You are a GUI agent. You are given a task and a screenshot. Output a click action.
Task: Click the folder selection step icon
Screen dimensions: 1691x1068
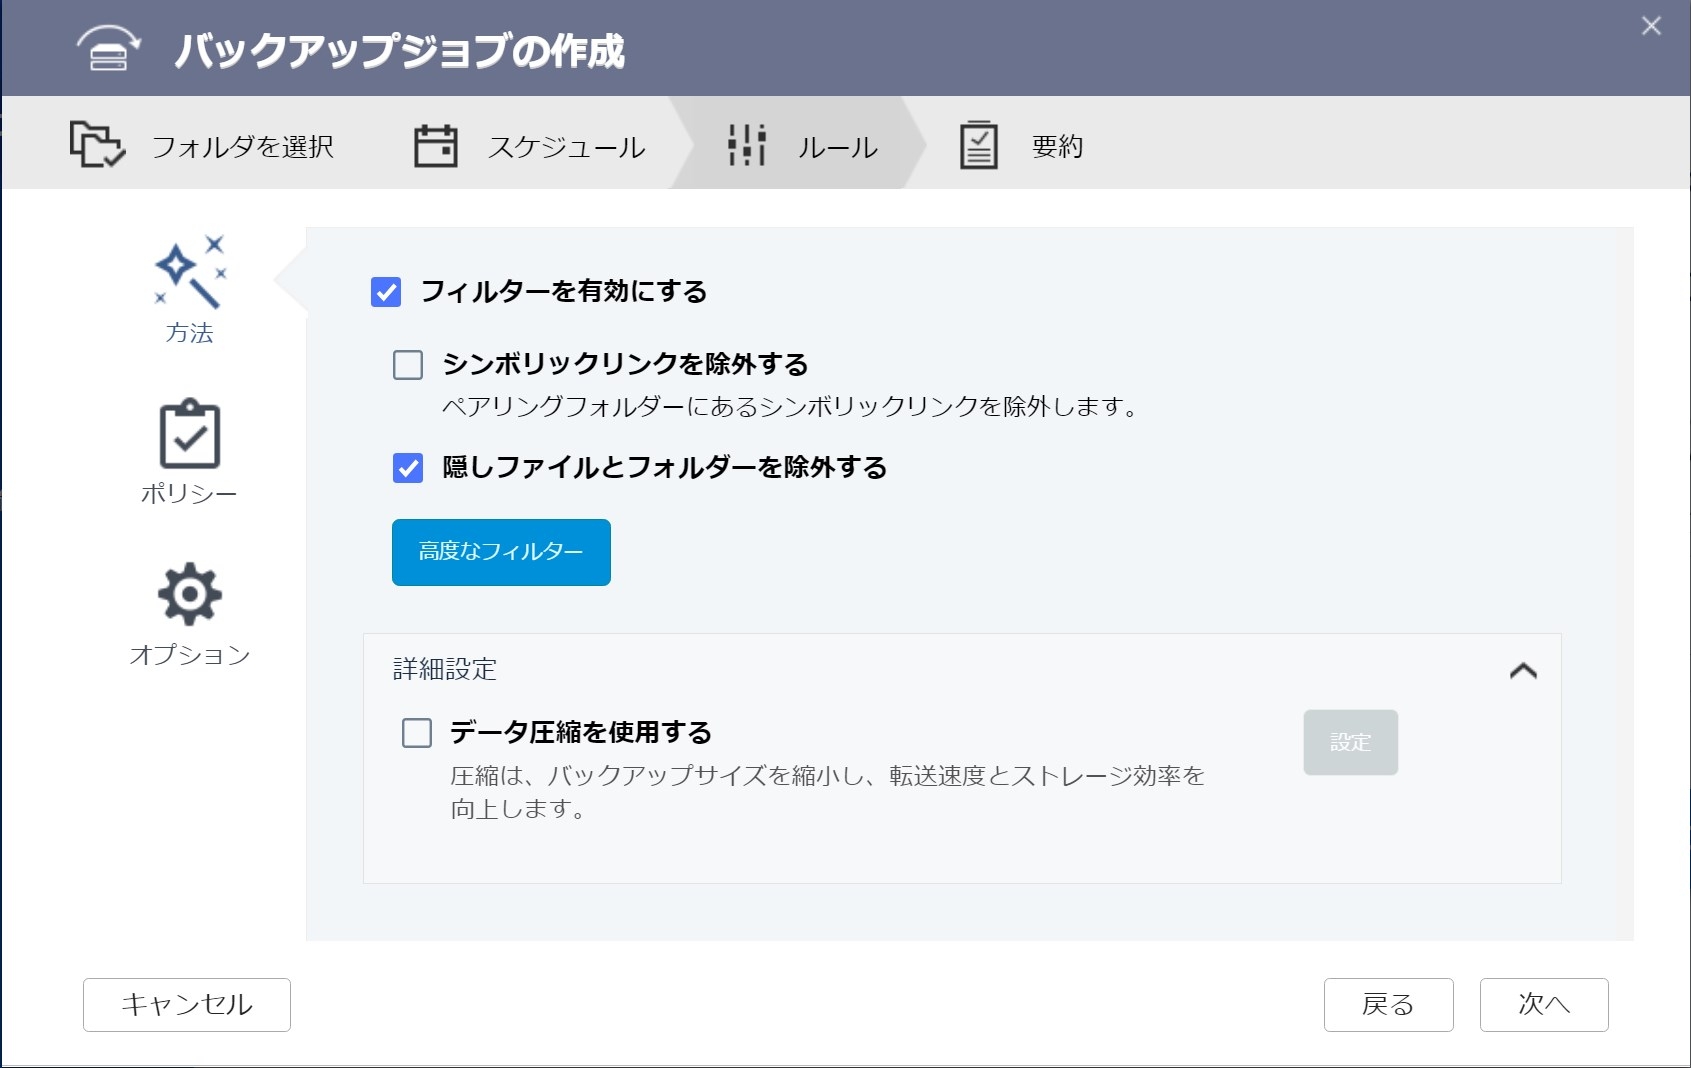97,145
